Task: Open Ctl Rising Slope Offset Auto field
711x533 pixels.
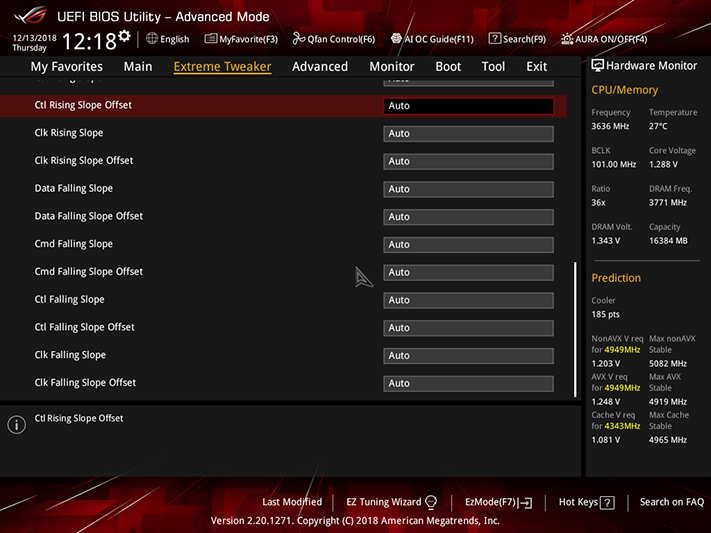Action: [468, 106]
